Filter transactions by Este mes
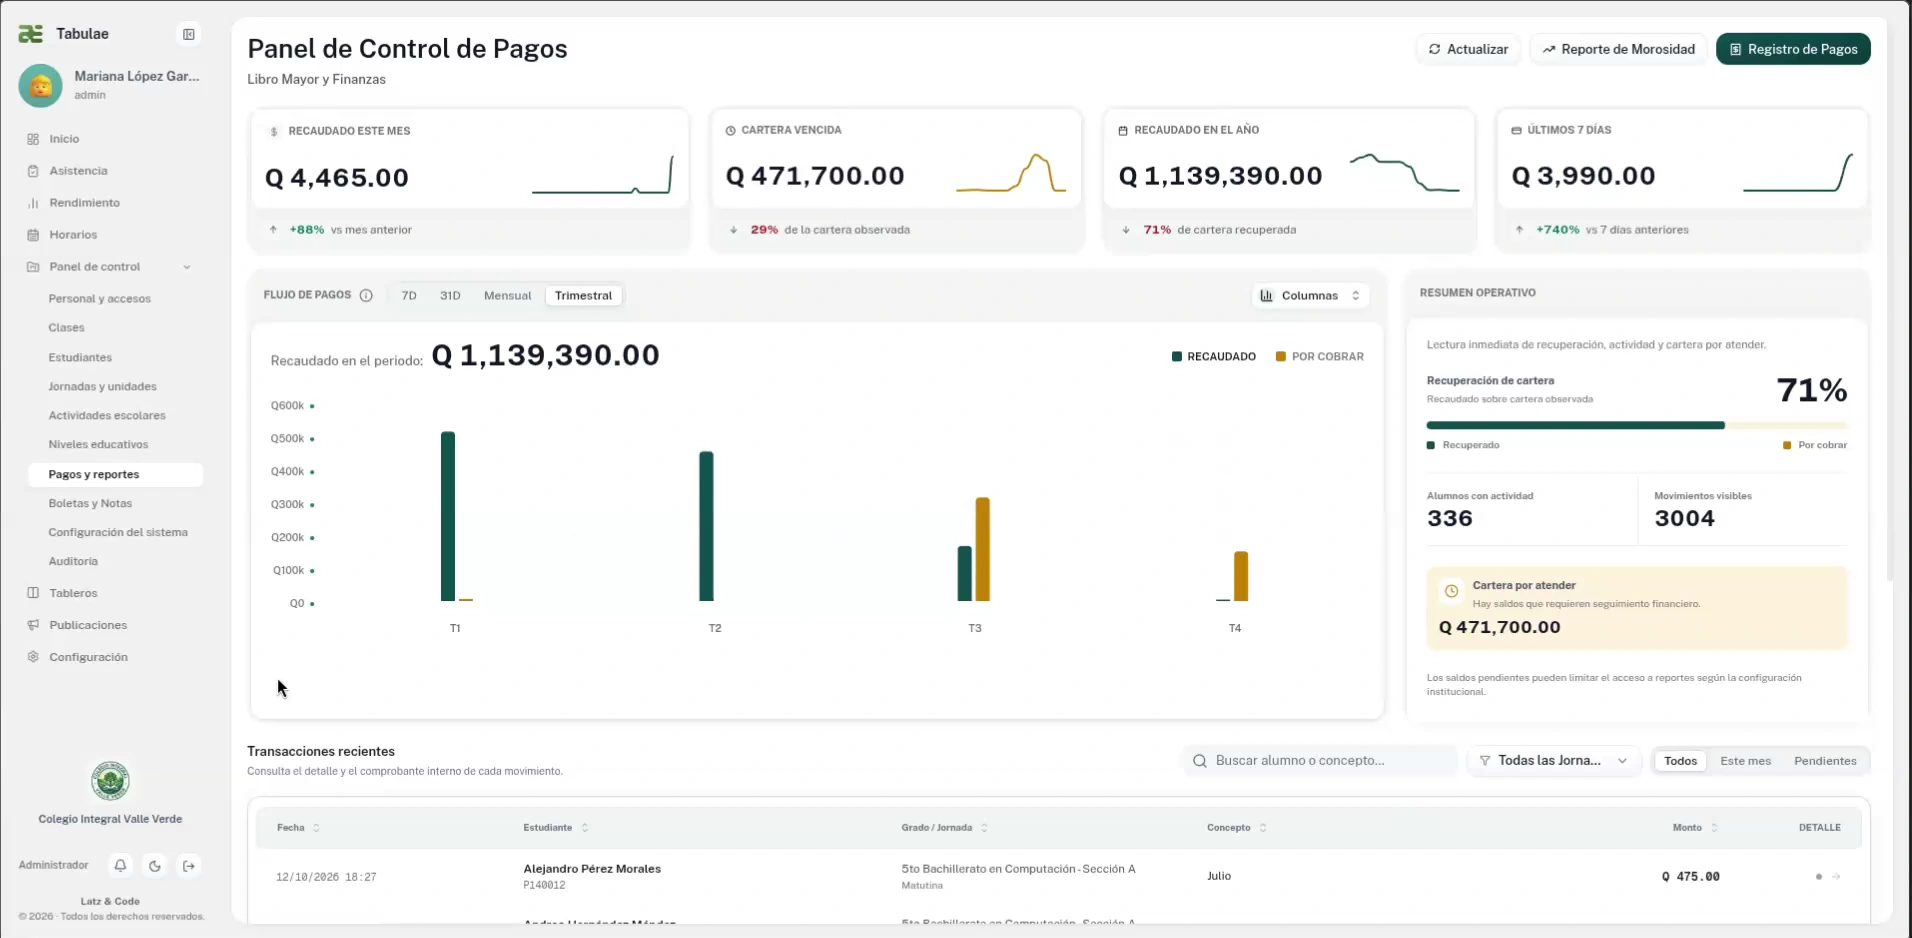 (x=1745, y=761)
